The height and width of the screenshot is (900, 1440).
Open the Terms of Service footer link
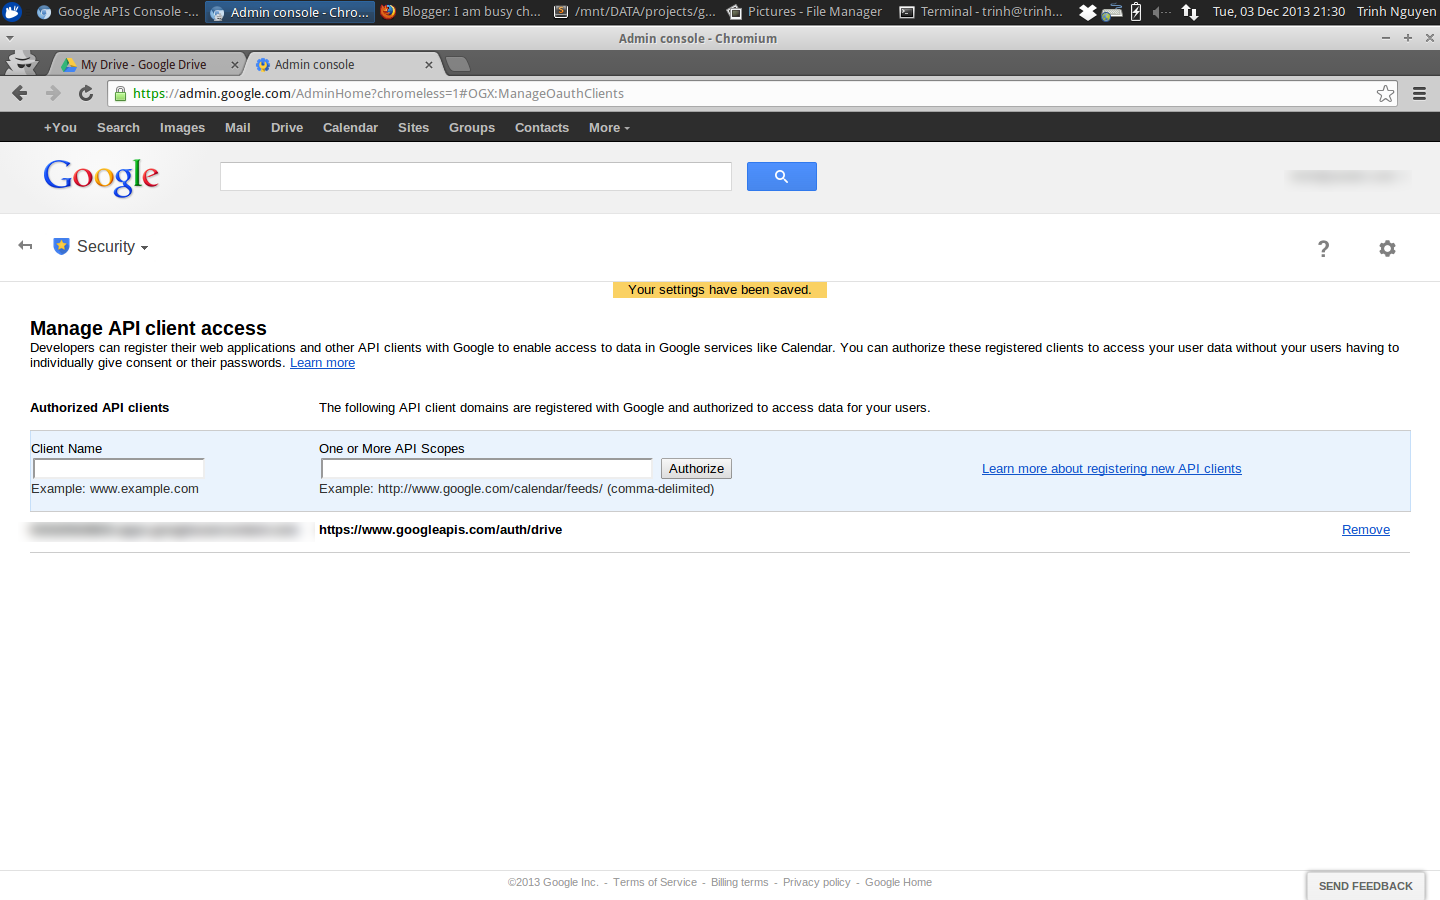[655, 882]
